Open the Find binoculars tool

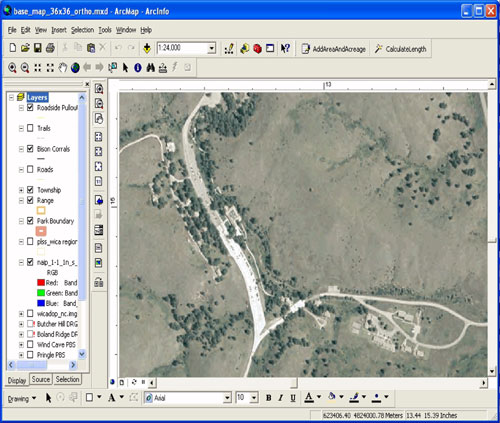coord(150,68)
